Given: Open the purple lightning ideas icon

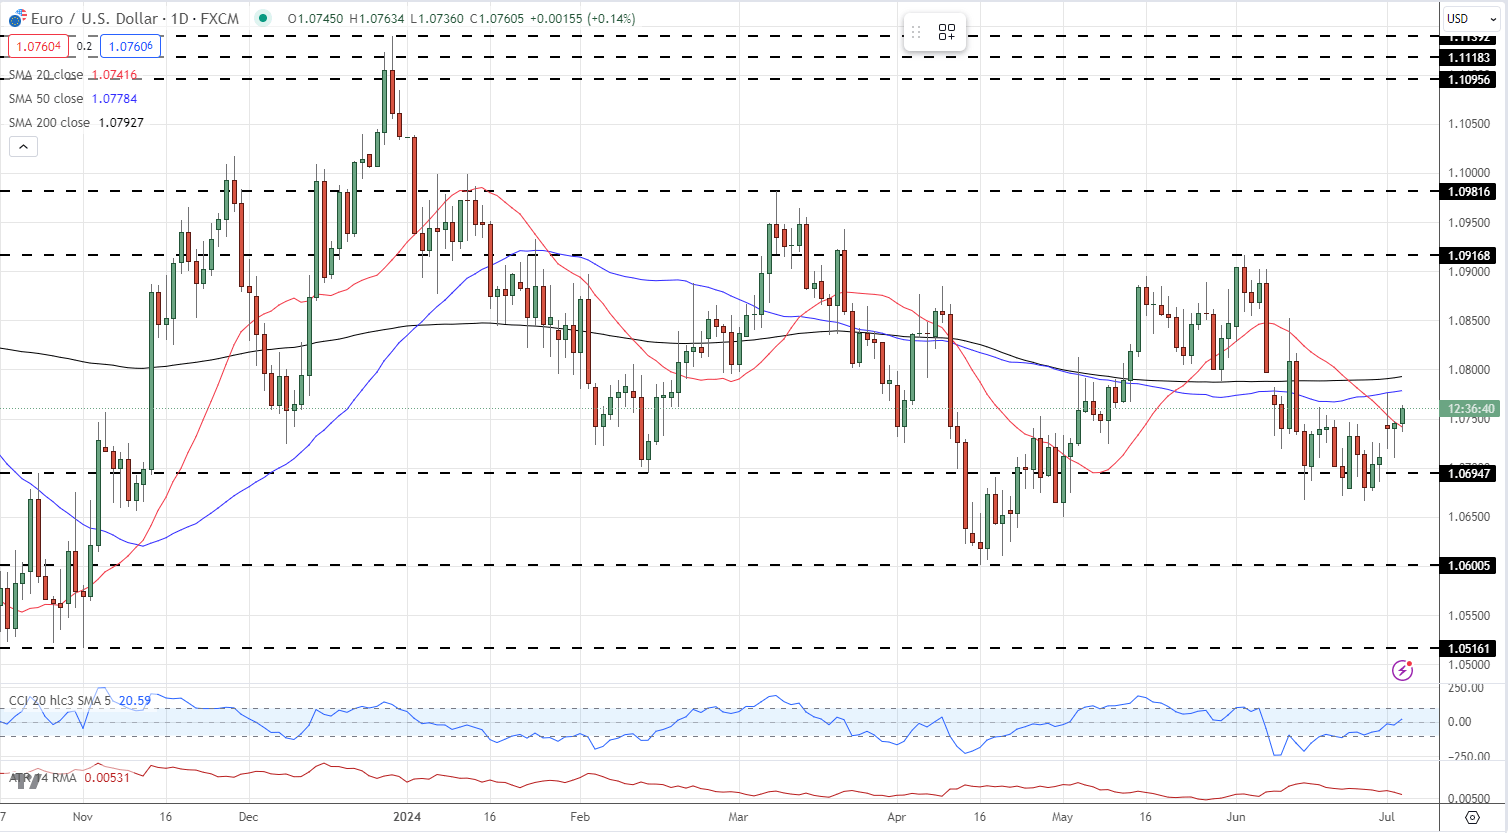Looking at the screenshot, I should [x=1402, y=670].
